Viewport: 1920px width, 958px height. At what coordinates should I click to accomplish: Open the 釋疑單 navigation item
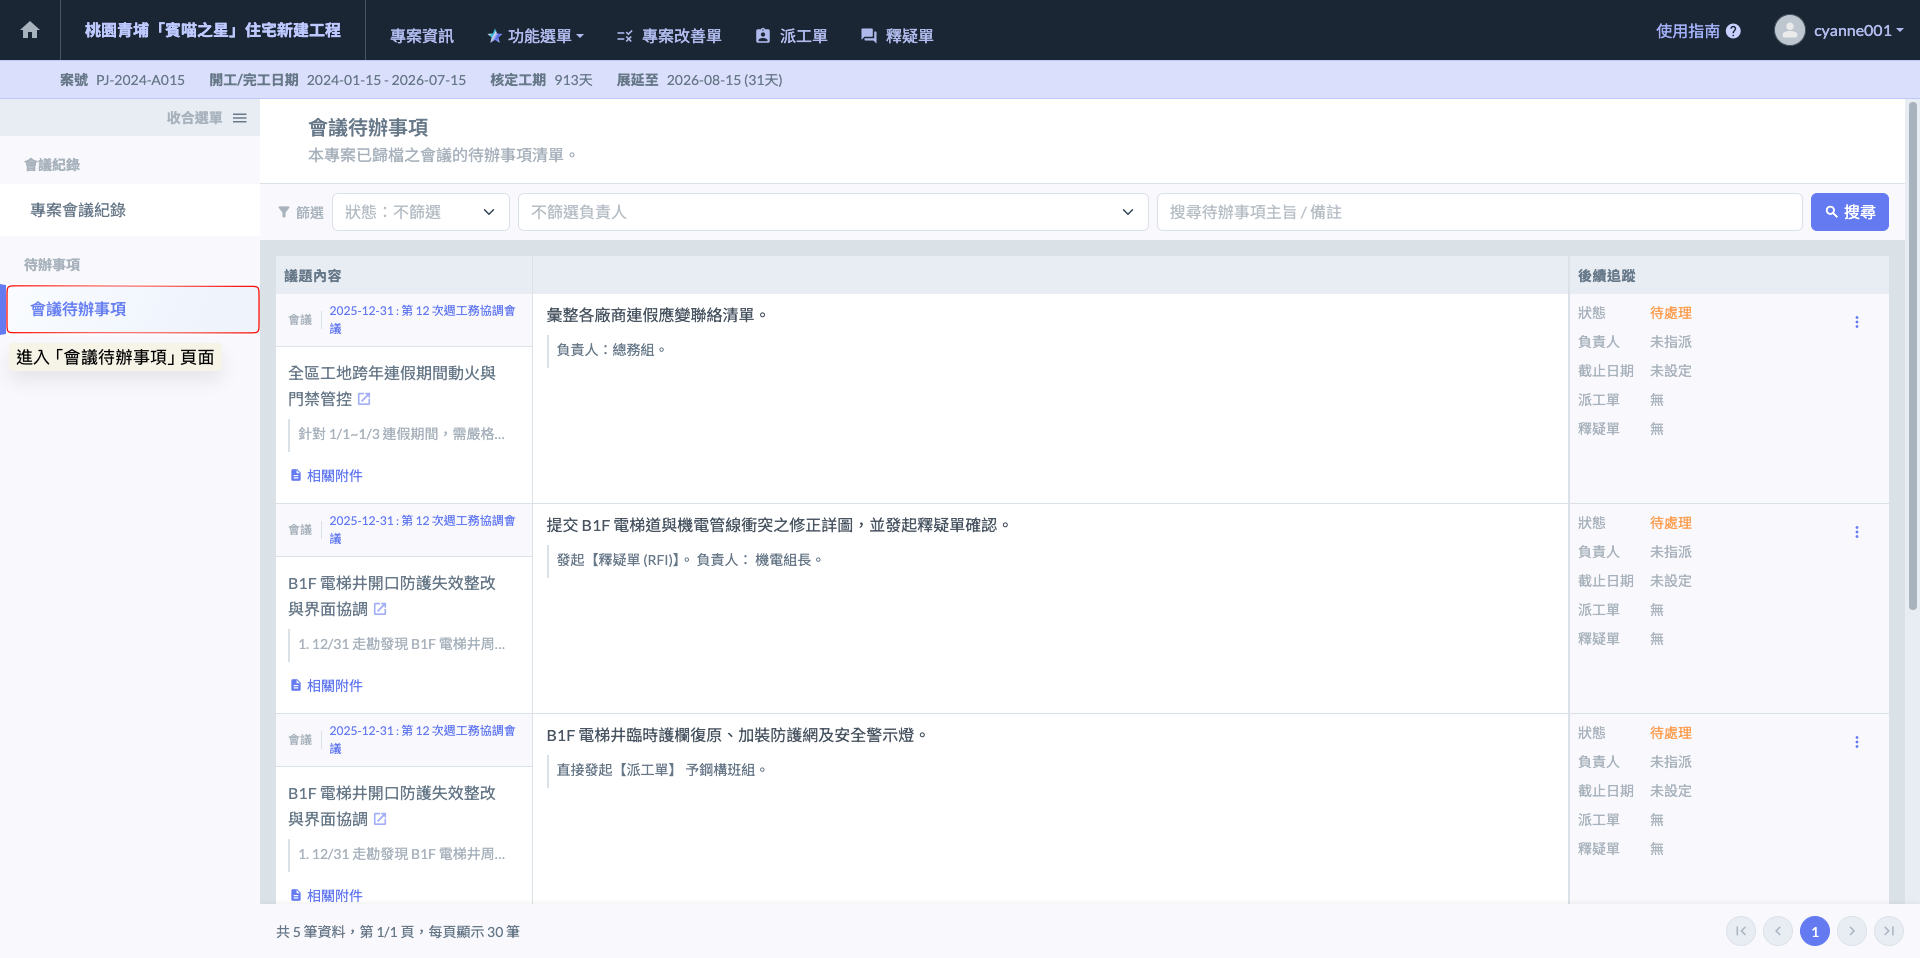click(x=897, y=36)
